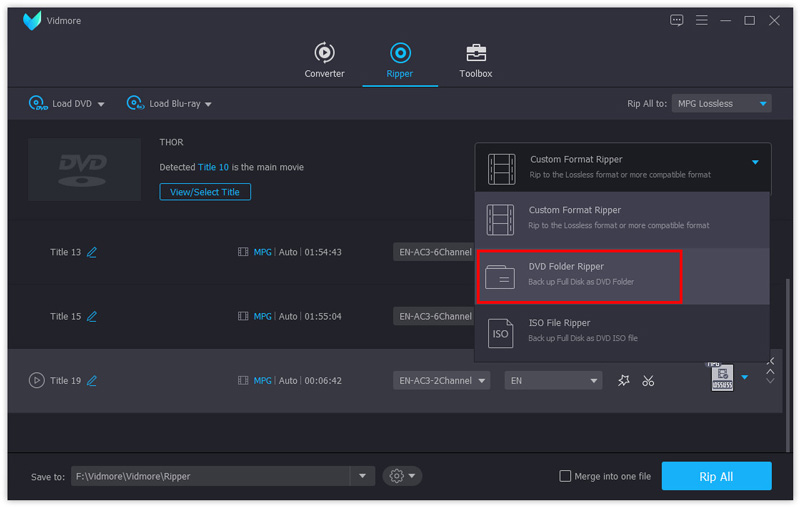Screen dimensions: 800x507
Task: Choose ISO File Ripper from the list
Action: [x=578, y=330]
